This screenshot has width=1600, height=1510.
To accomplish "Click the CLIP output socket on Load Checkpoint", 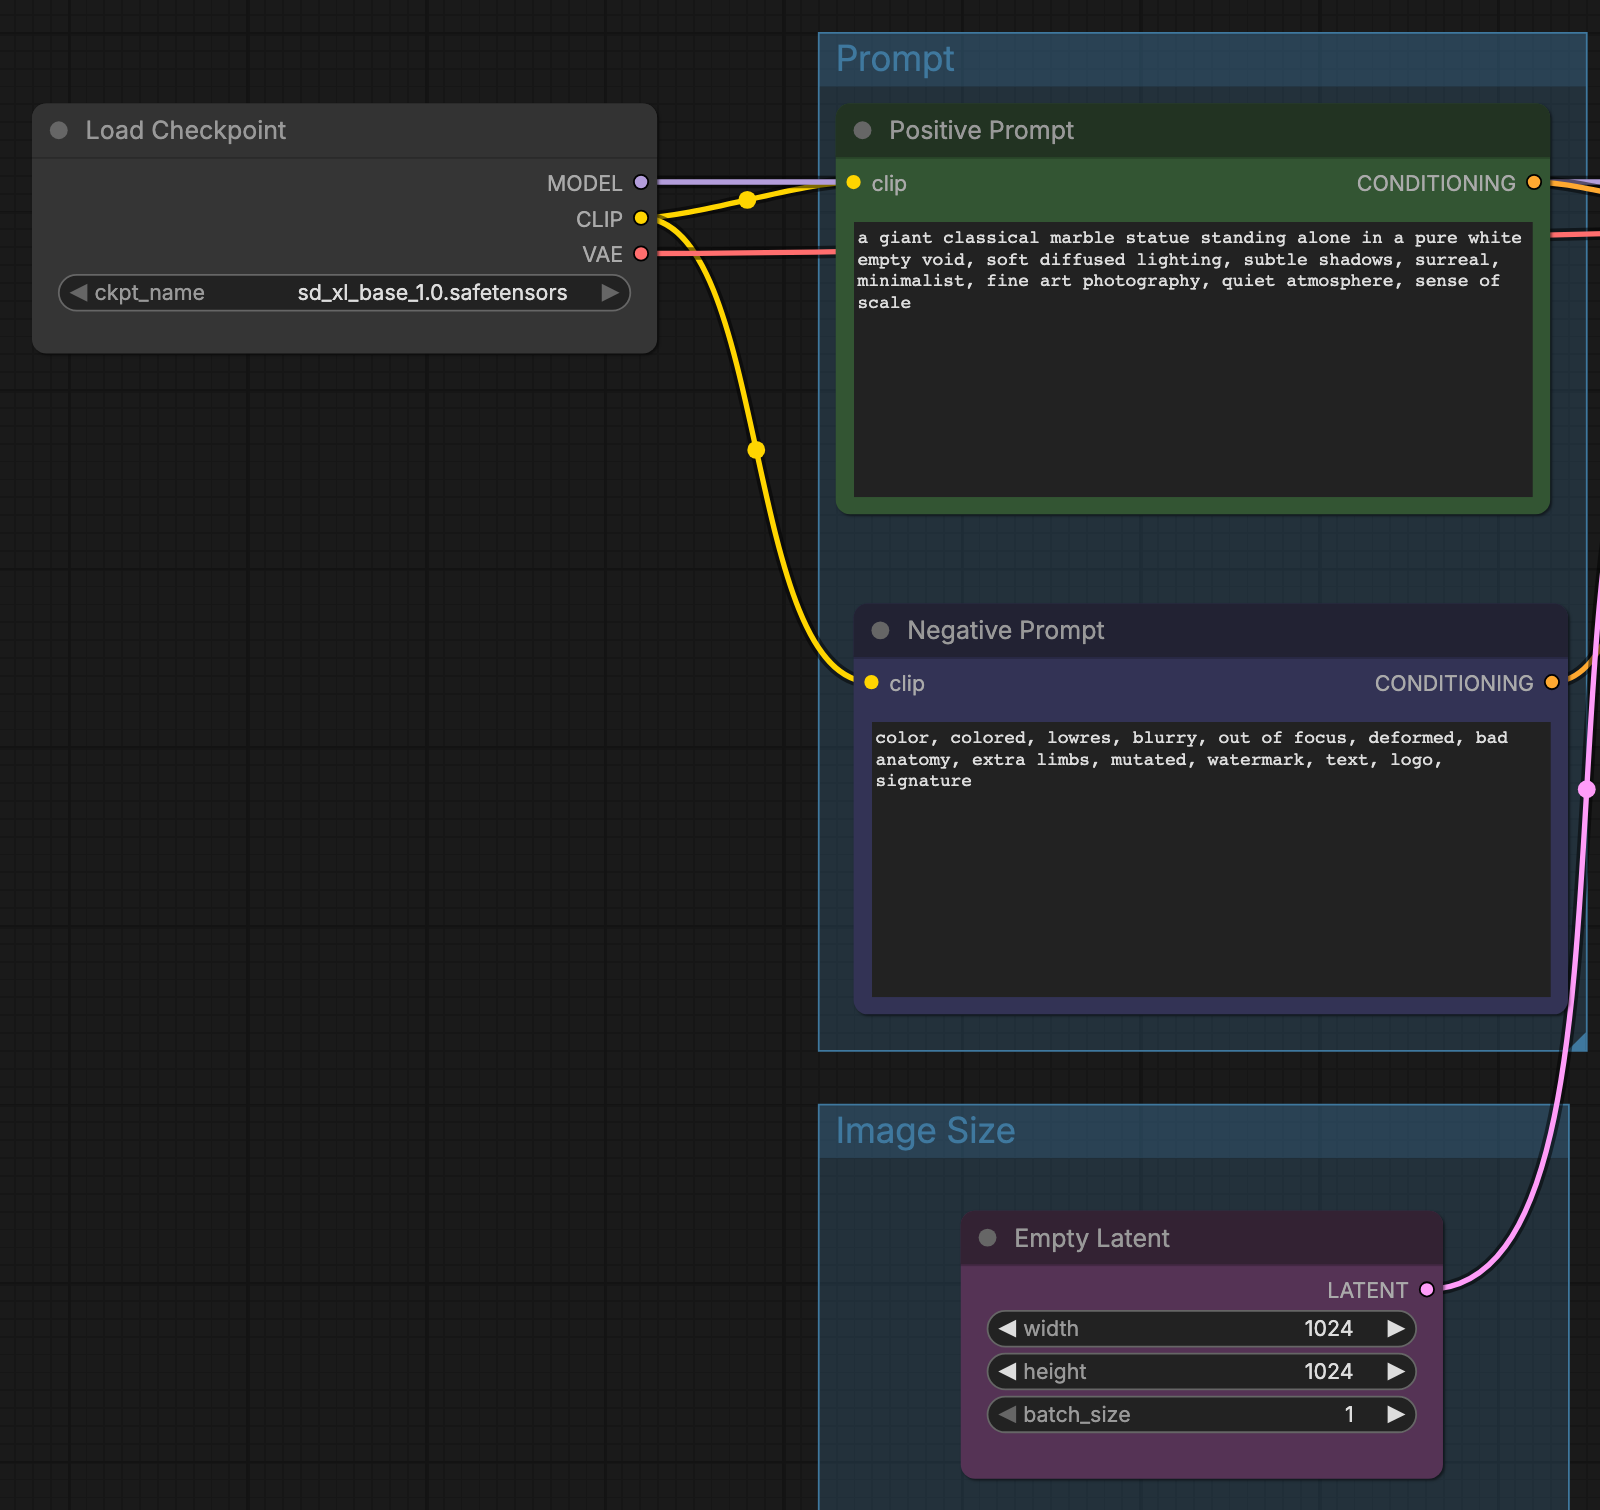I will coord(641,218).
